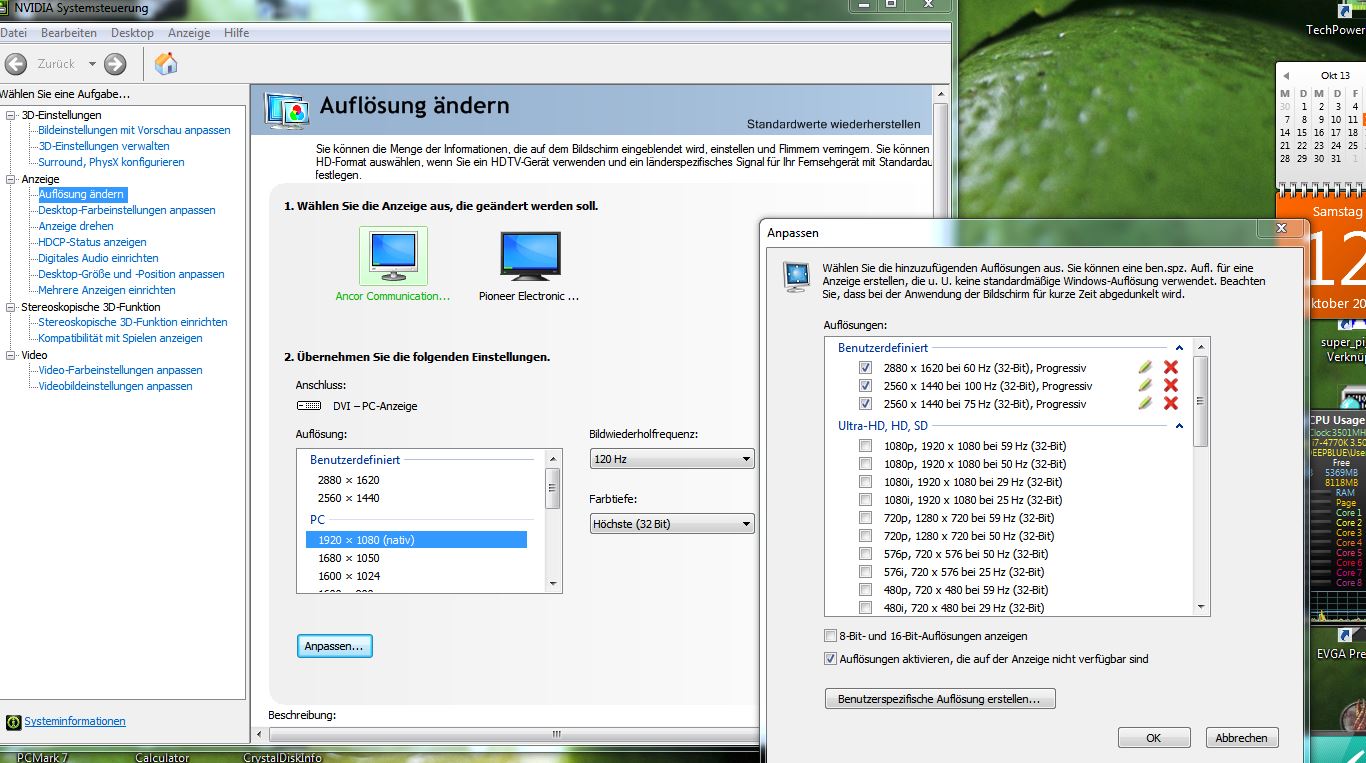The width and height of the screenshot is (1366, 763).
Task: Select 3D-Einstellungen verwalten
Action: point(104,146)
